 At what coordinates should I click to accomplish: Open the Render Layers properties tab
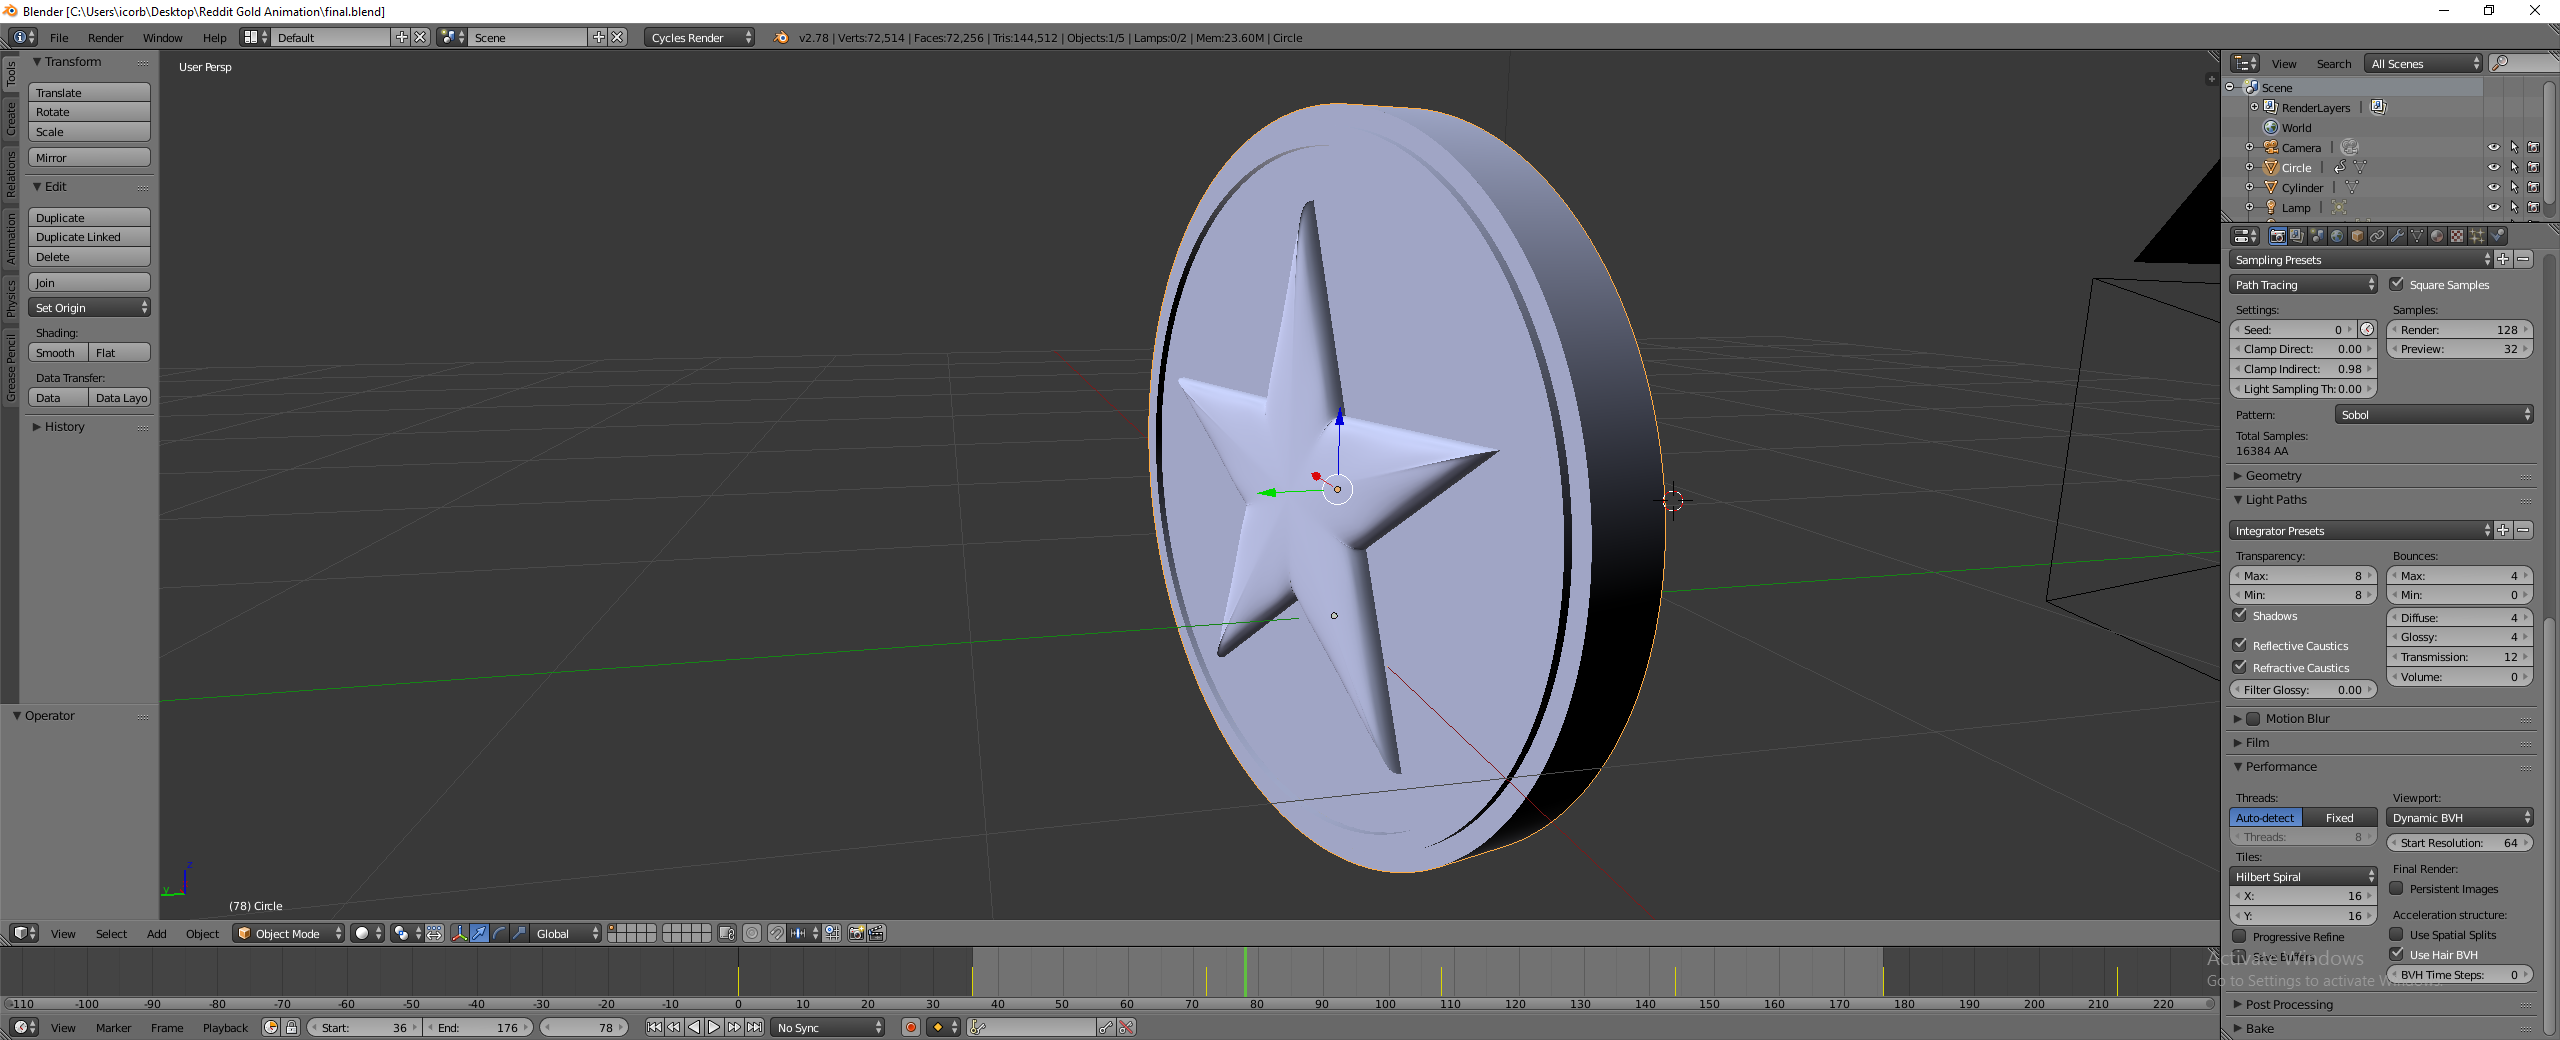pos(2297,236)
